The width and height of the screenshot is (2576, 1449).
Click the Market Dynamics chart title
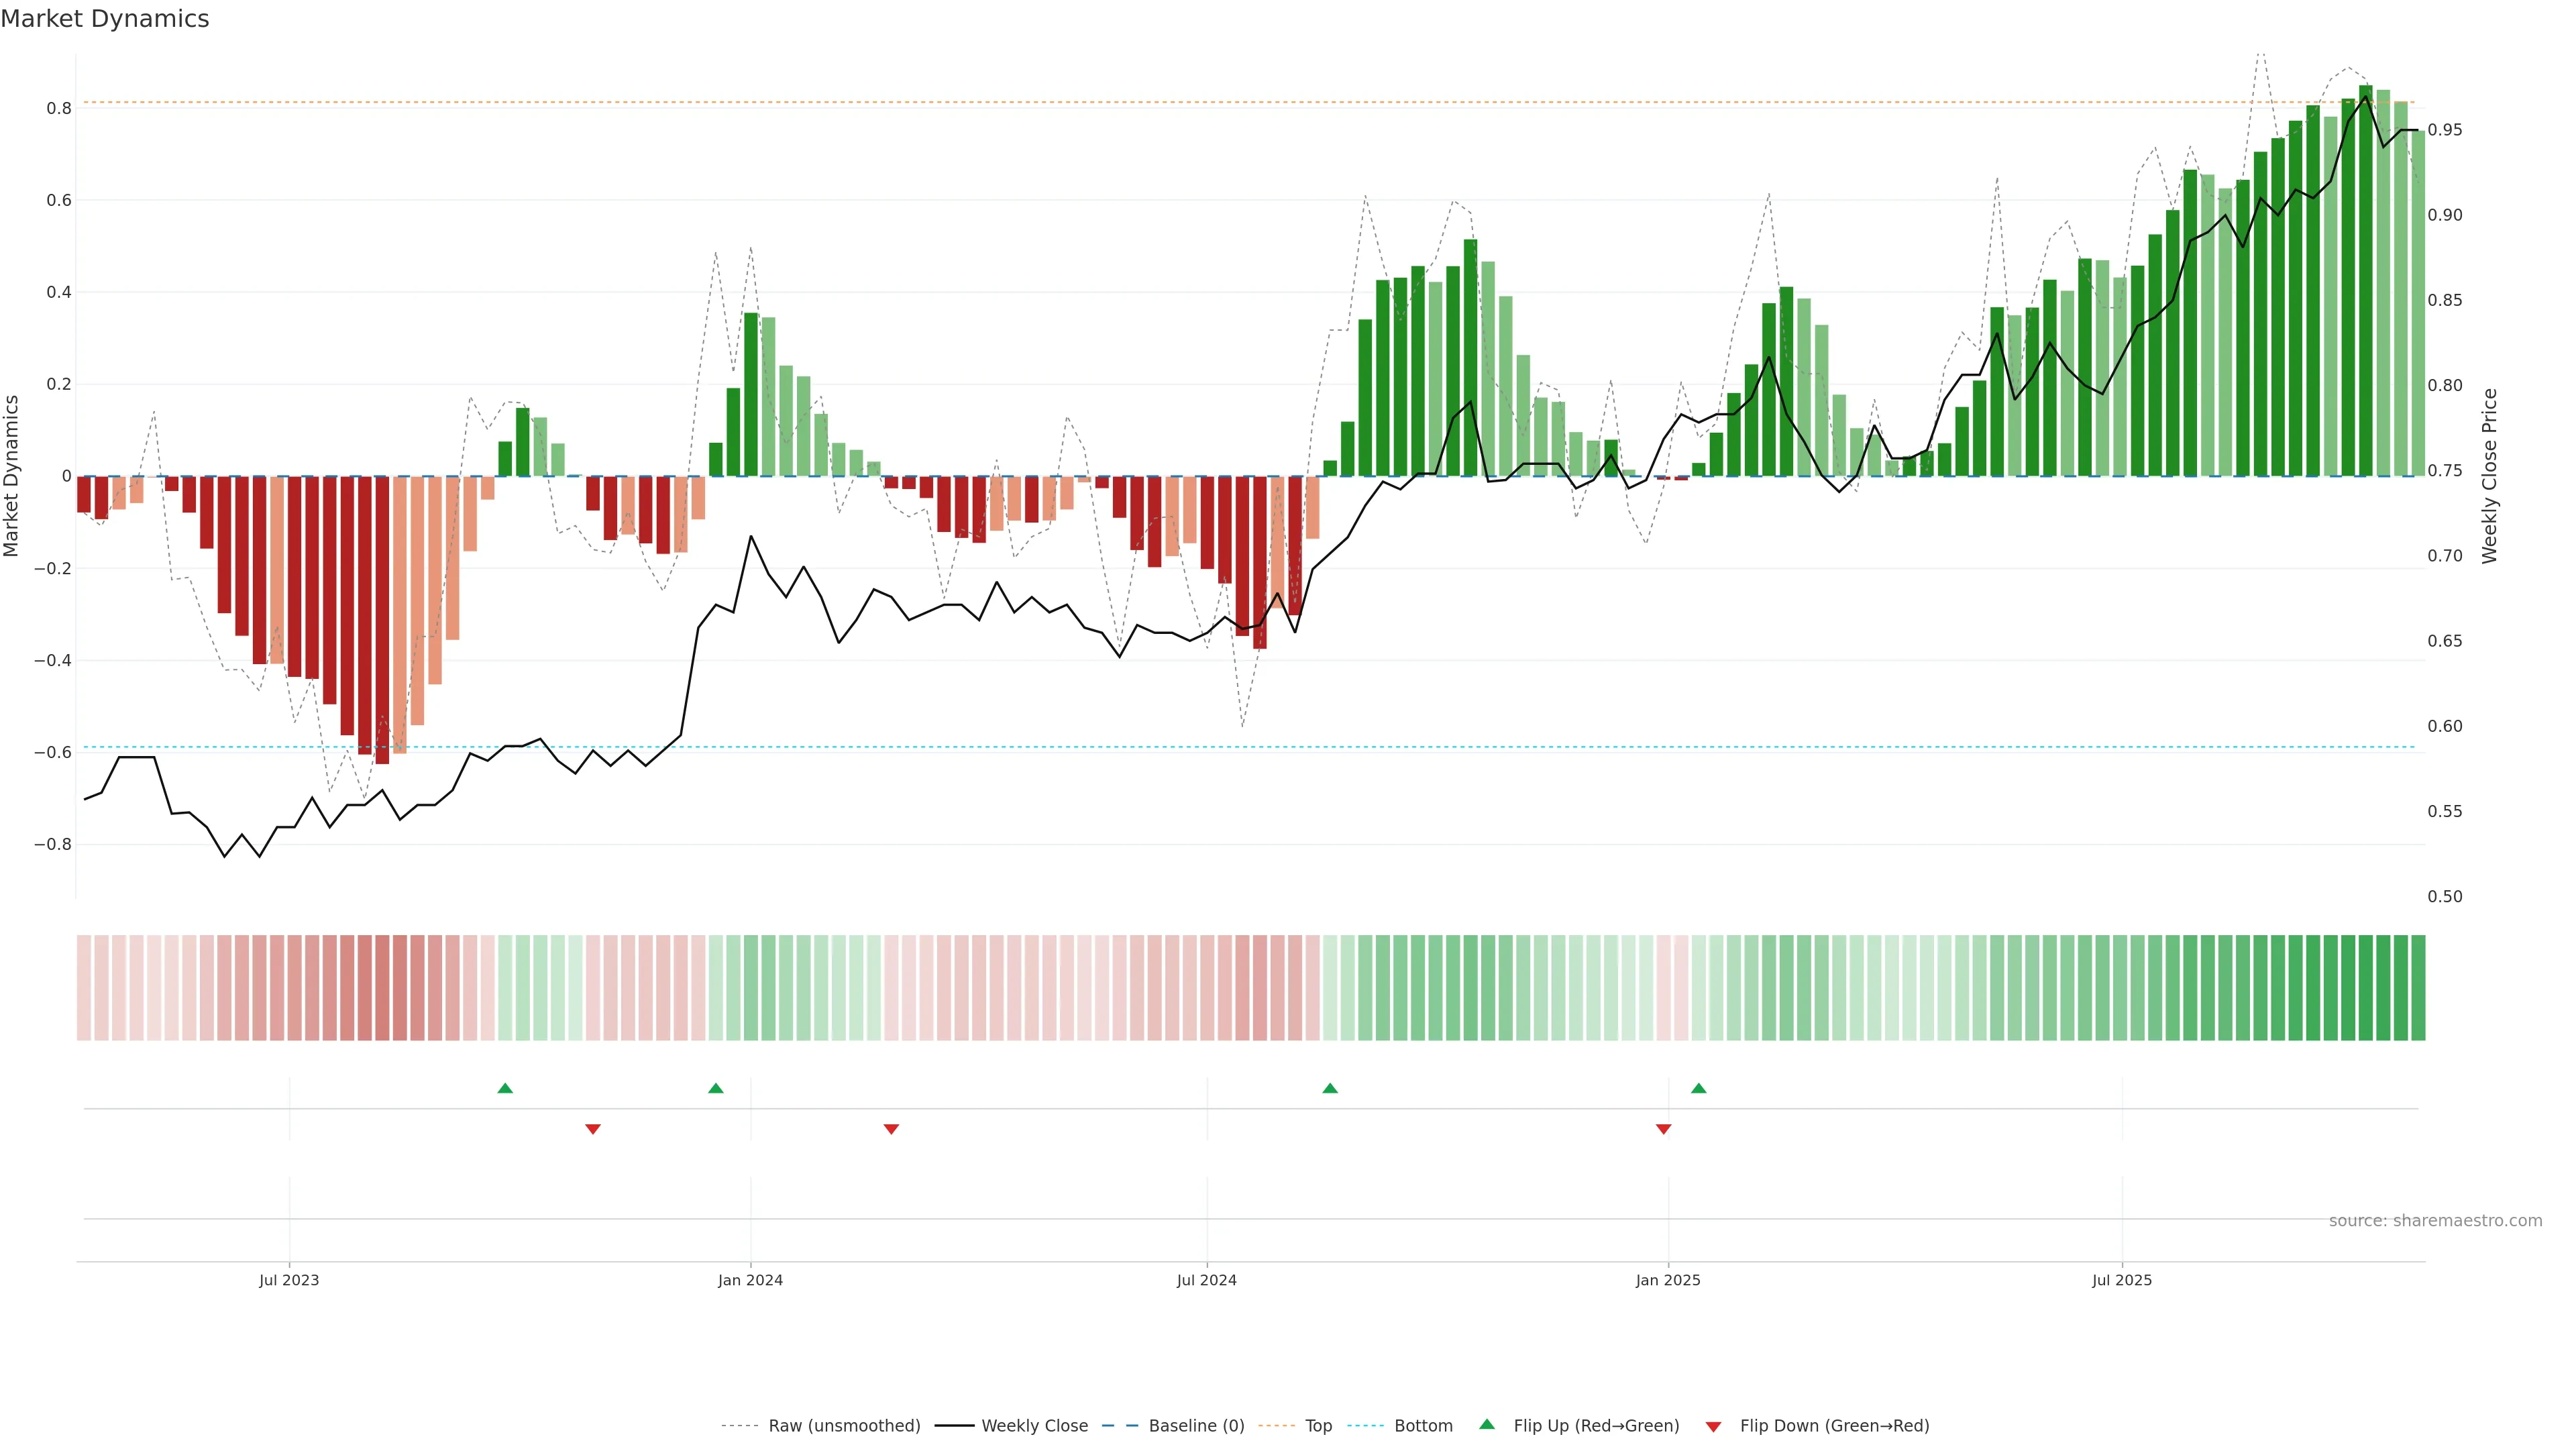pyautogui.click(x=105, y=19)
